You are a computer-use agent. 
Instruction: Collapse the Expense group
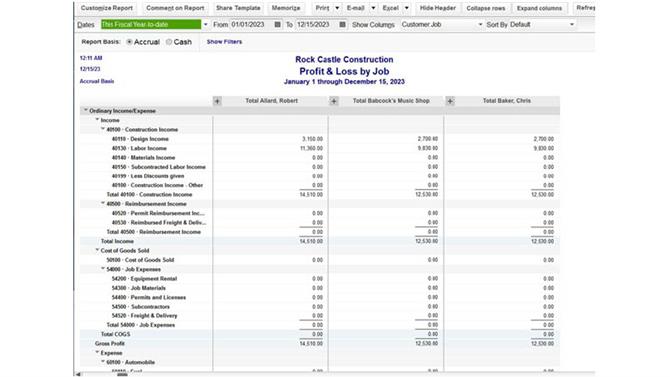(97, 352)
